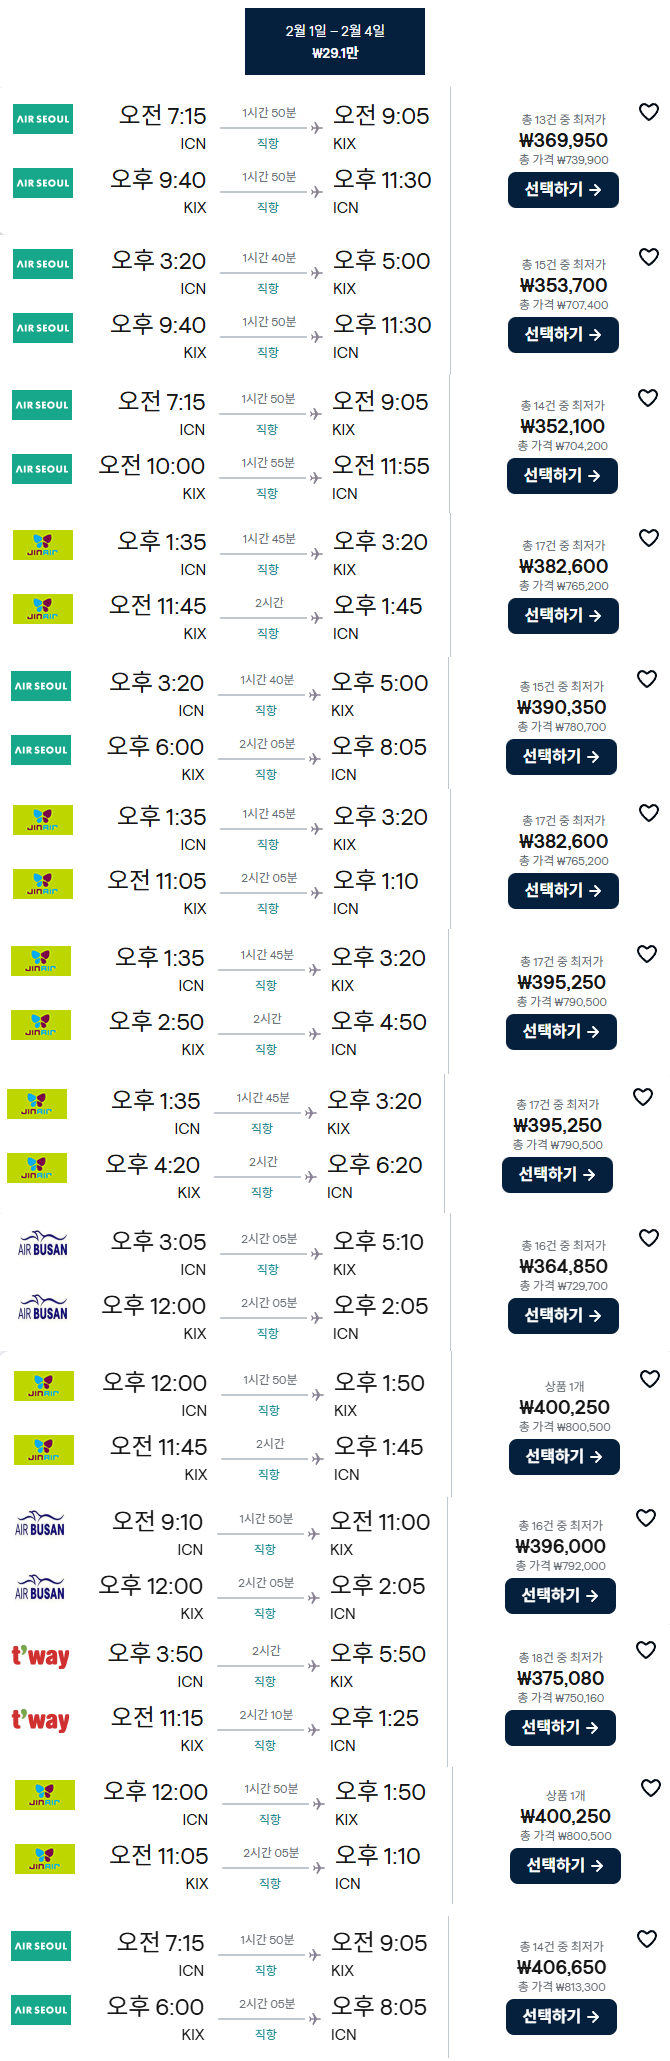Toggle the heart for the ₩353,700 fare

point(649,257)
